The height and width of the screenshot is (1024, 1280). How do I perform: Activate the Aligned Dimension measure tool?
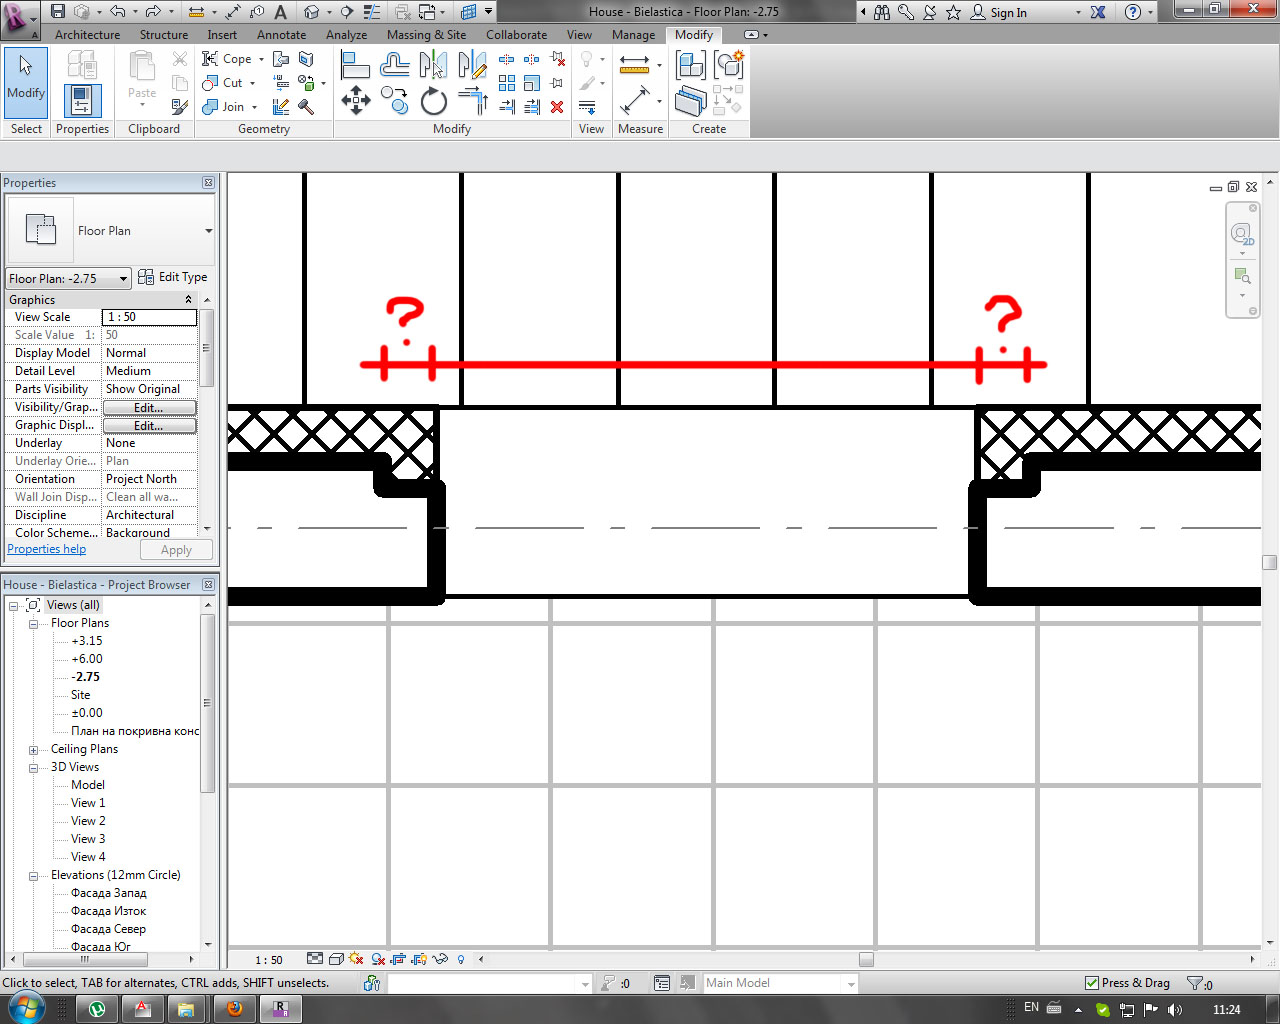[x=634, y=101]
